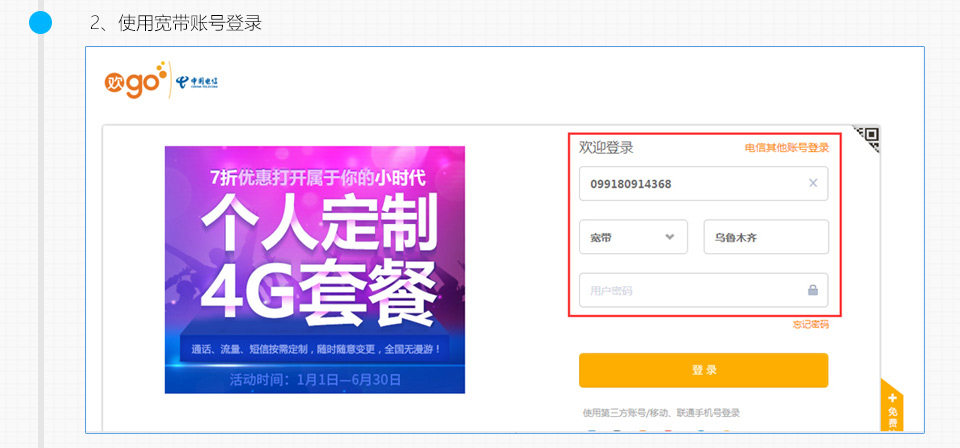Screen dimensions: 960x448
Task: Click the 忘记密码 link
Action: tap(811, 325)
